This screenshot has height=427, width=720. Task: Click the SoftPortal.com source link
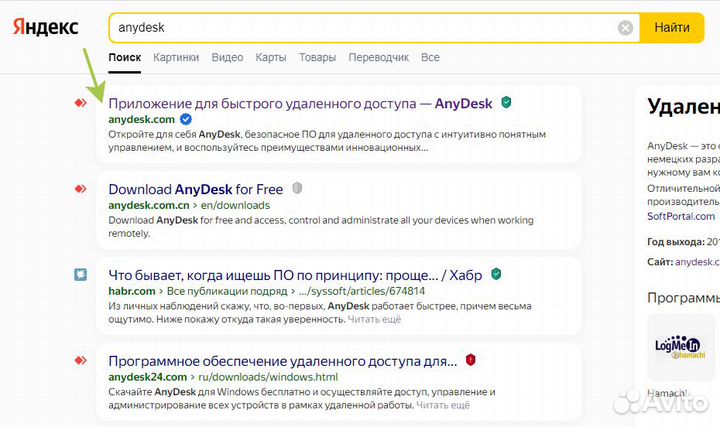coord(681,216)
